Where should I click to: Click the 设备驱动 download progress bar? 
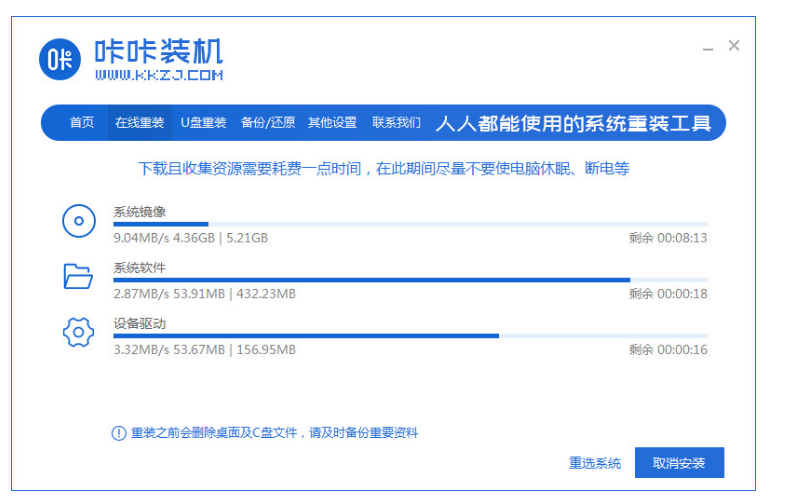[x=410, y=336]
